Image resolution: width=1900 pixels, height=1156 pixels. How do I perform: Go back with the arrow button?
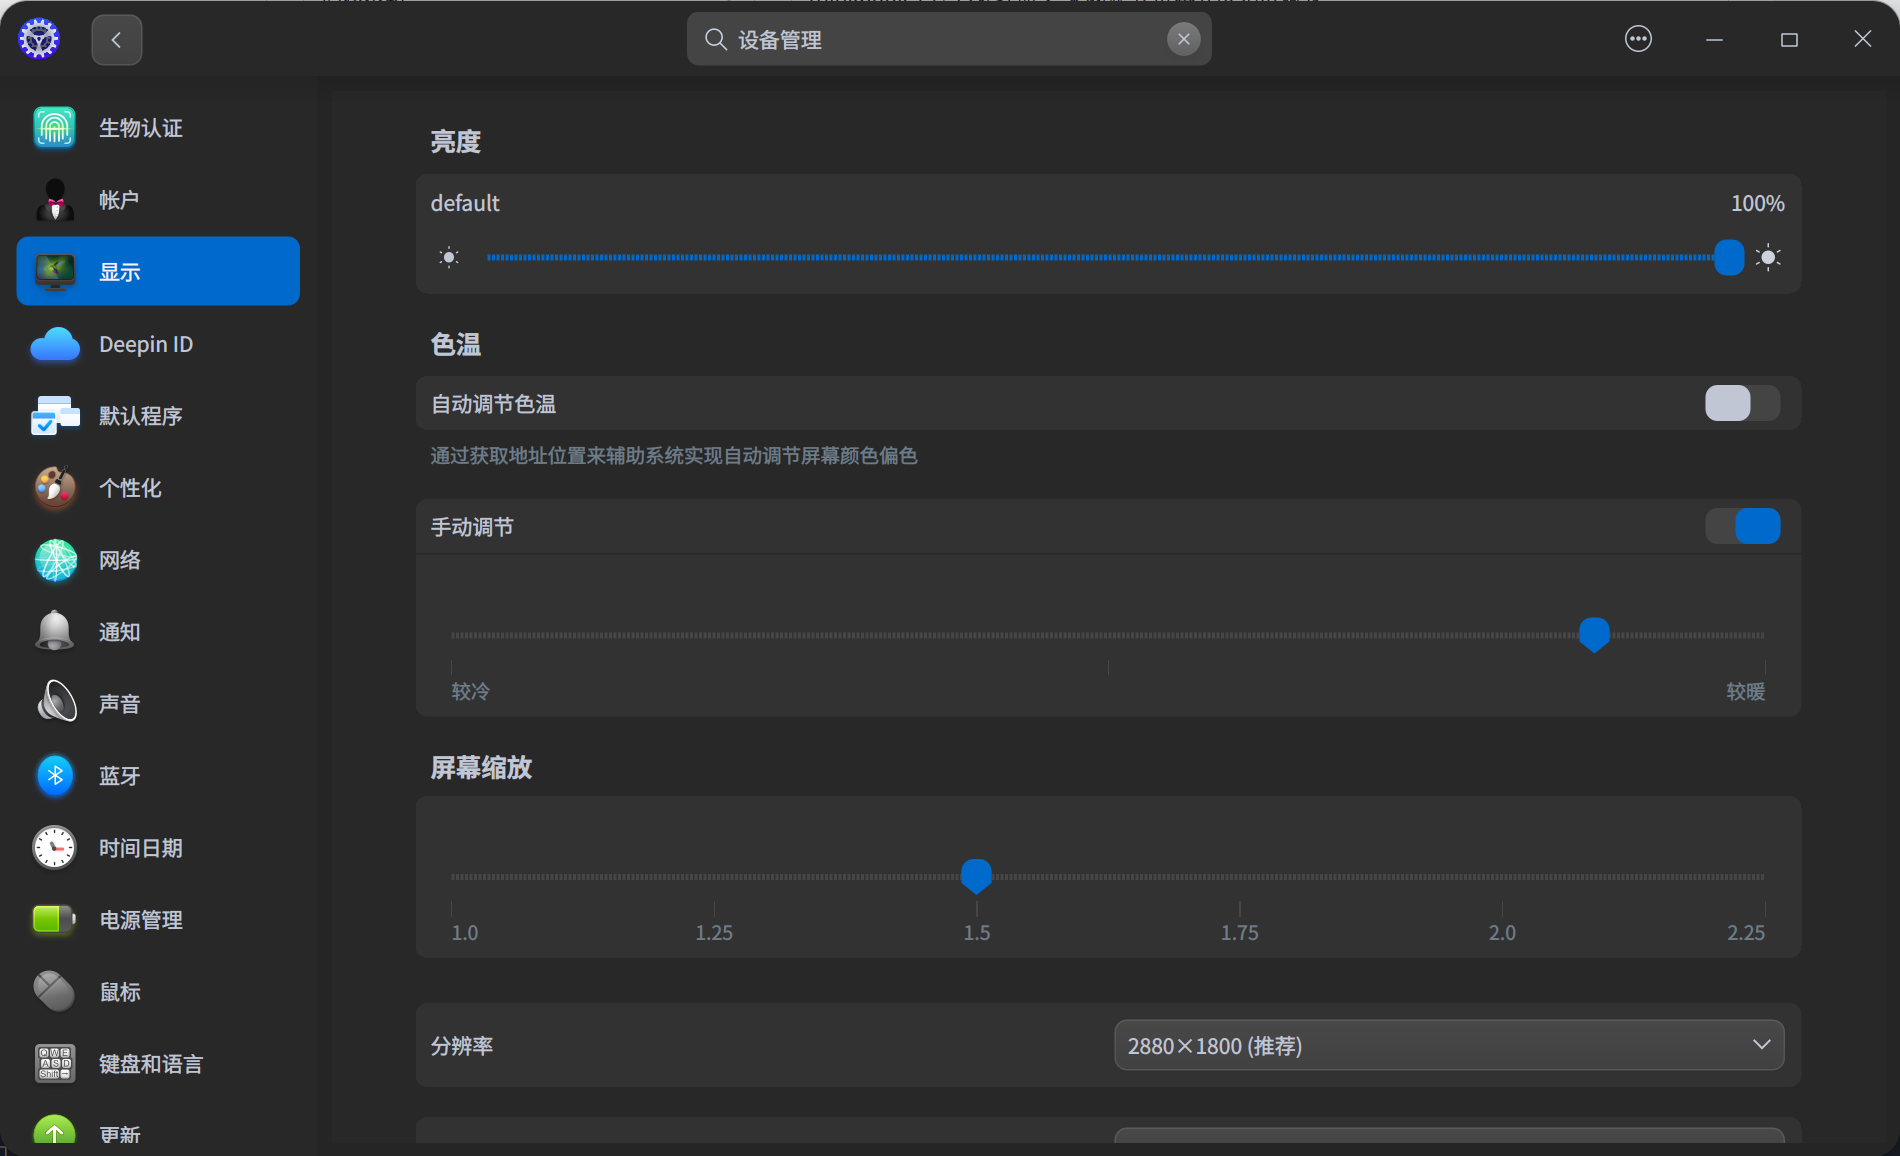pos(116,40)
